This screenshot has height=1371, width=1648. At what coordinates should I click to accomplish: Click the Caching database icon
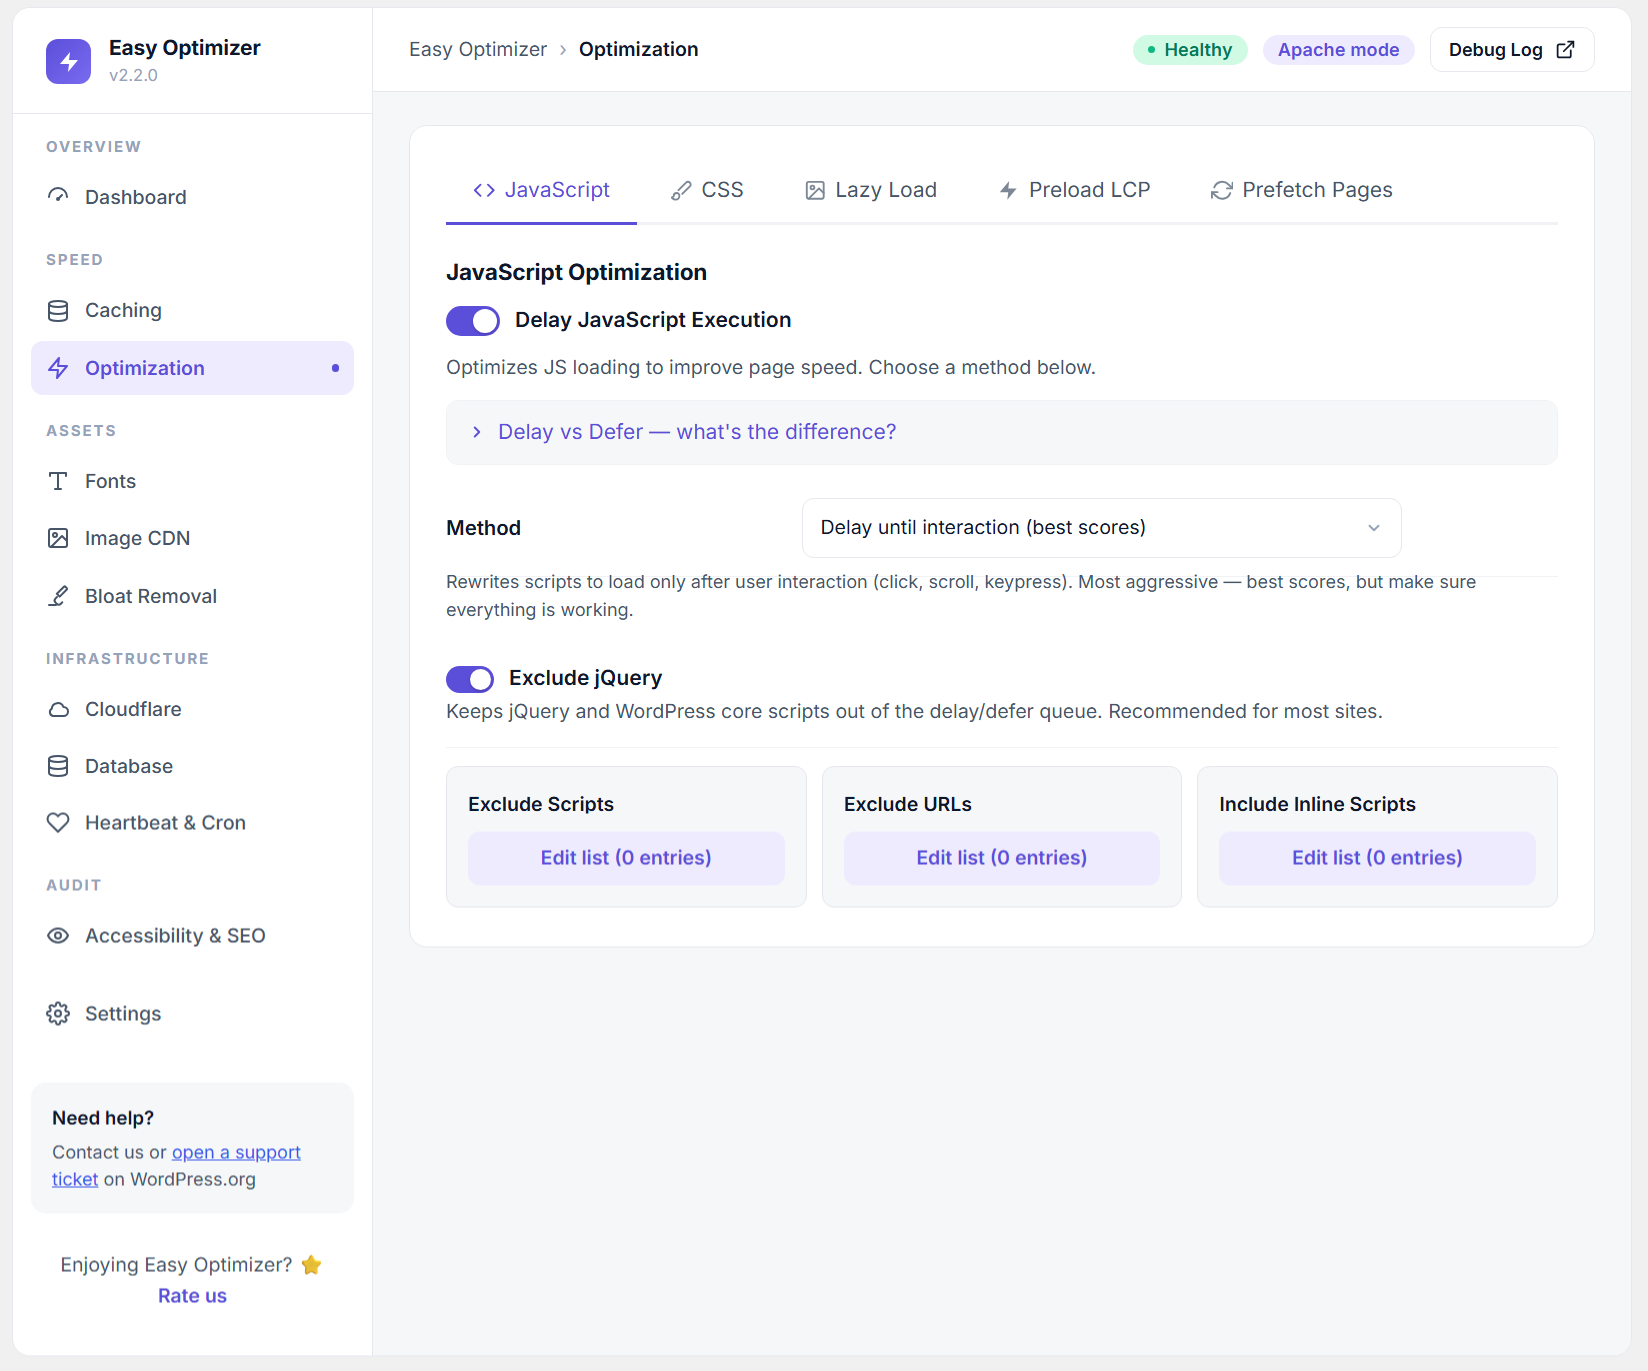pos(58,310)
